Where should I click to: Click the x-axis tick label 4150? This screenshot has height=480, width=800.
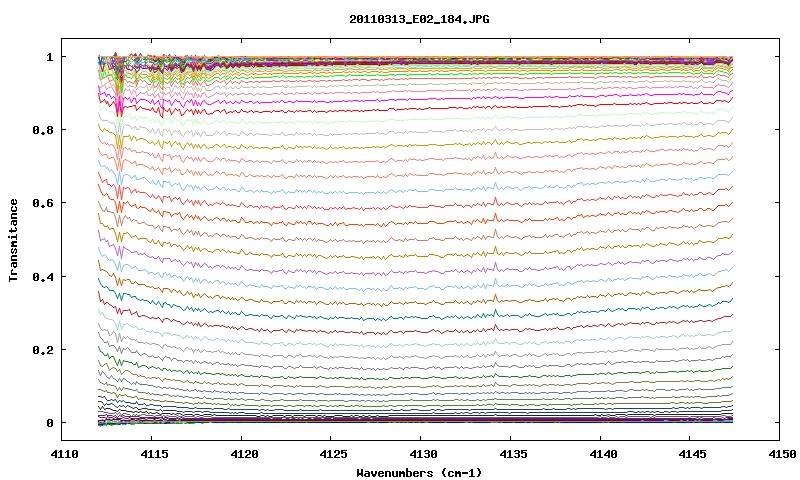point(782,454)
